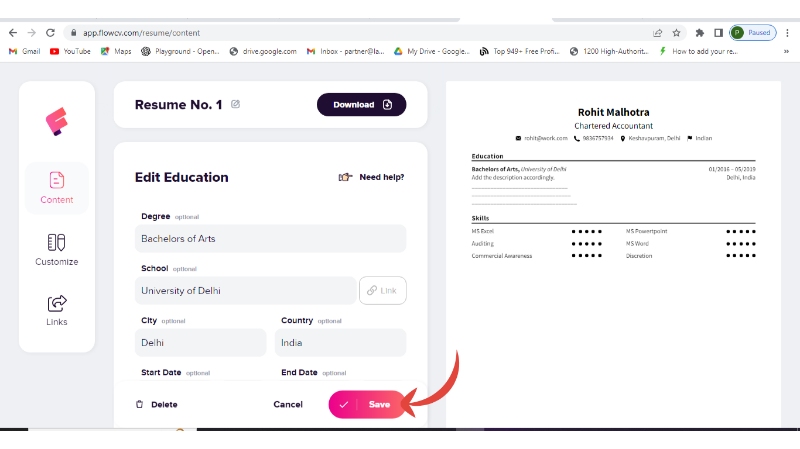The width and height of the screenshot is (800, 449).
Task: Download the resume
Action: (362, 105)
